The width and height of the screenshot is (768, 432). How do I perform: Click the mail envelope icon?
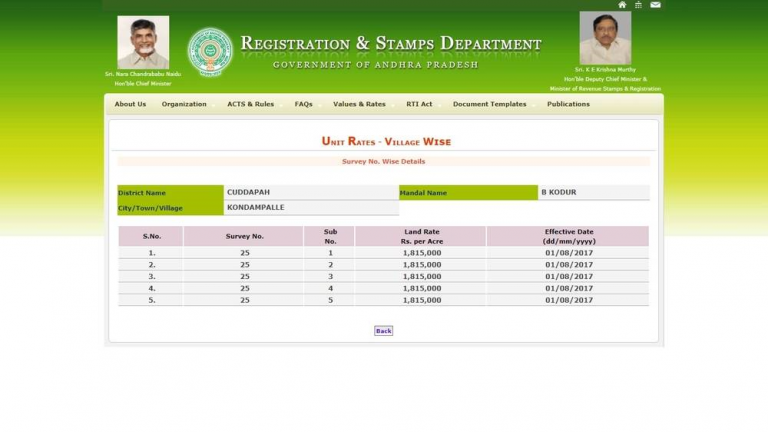click(655, 5)
